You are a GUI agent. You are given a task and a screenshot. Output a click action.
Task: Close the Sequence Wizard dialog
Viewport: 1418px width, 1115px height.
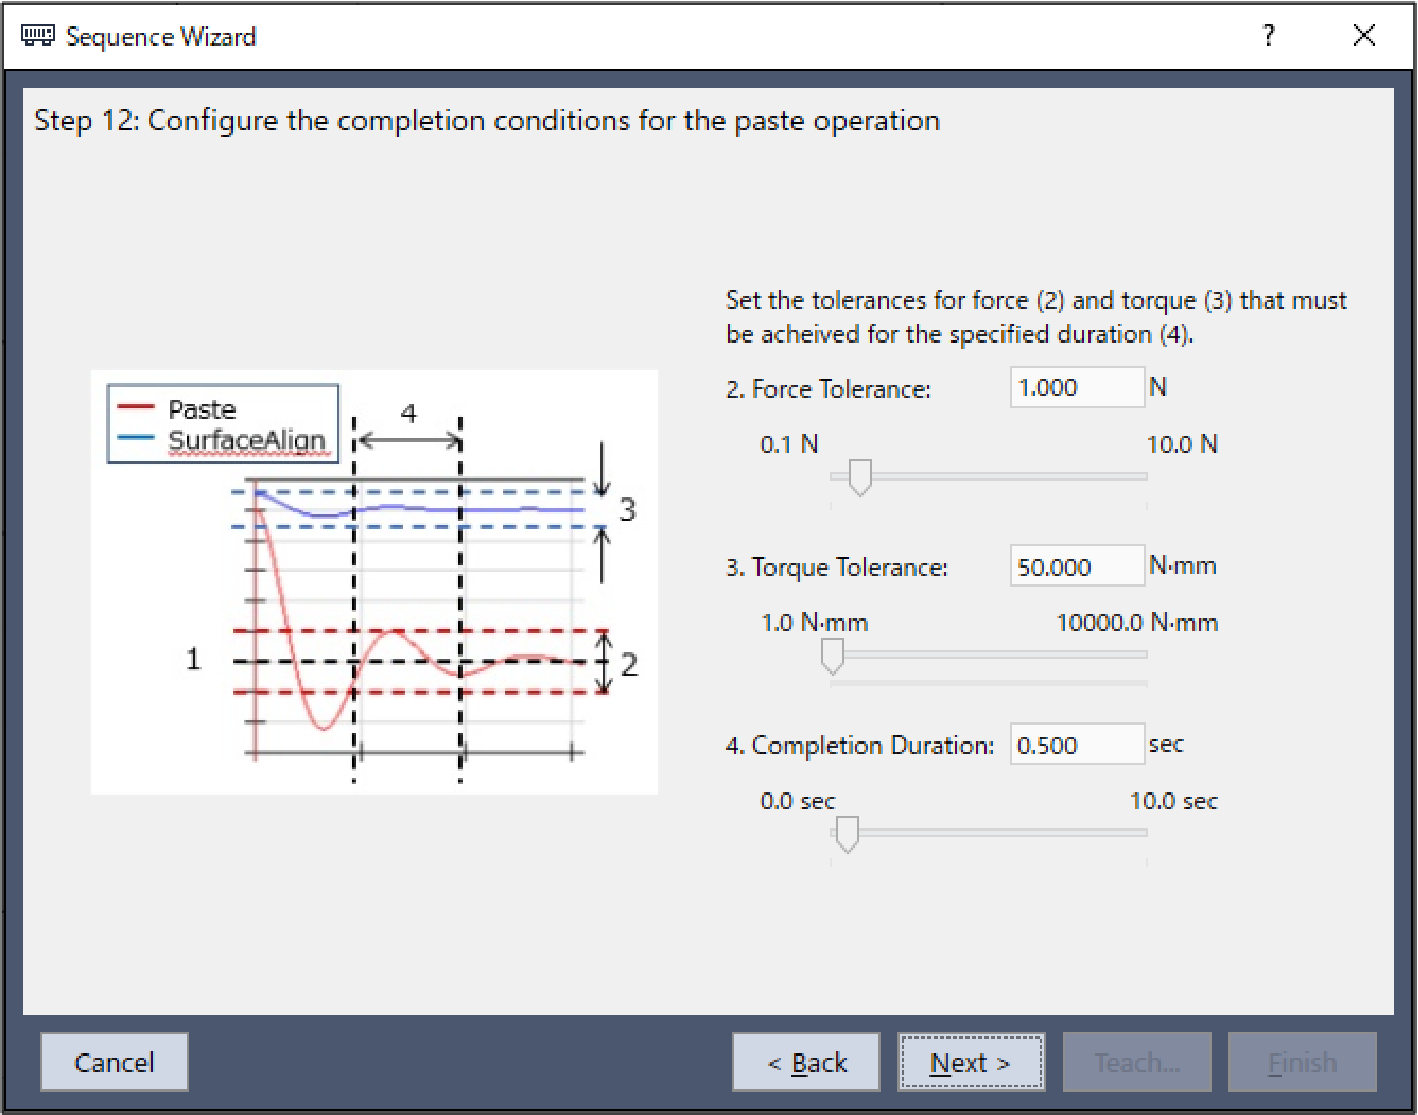click(x=1364, y=36)
